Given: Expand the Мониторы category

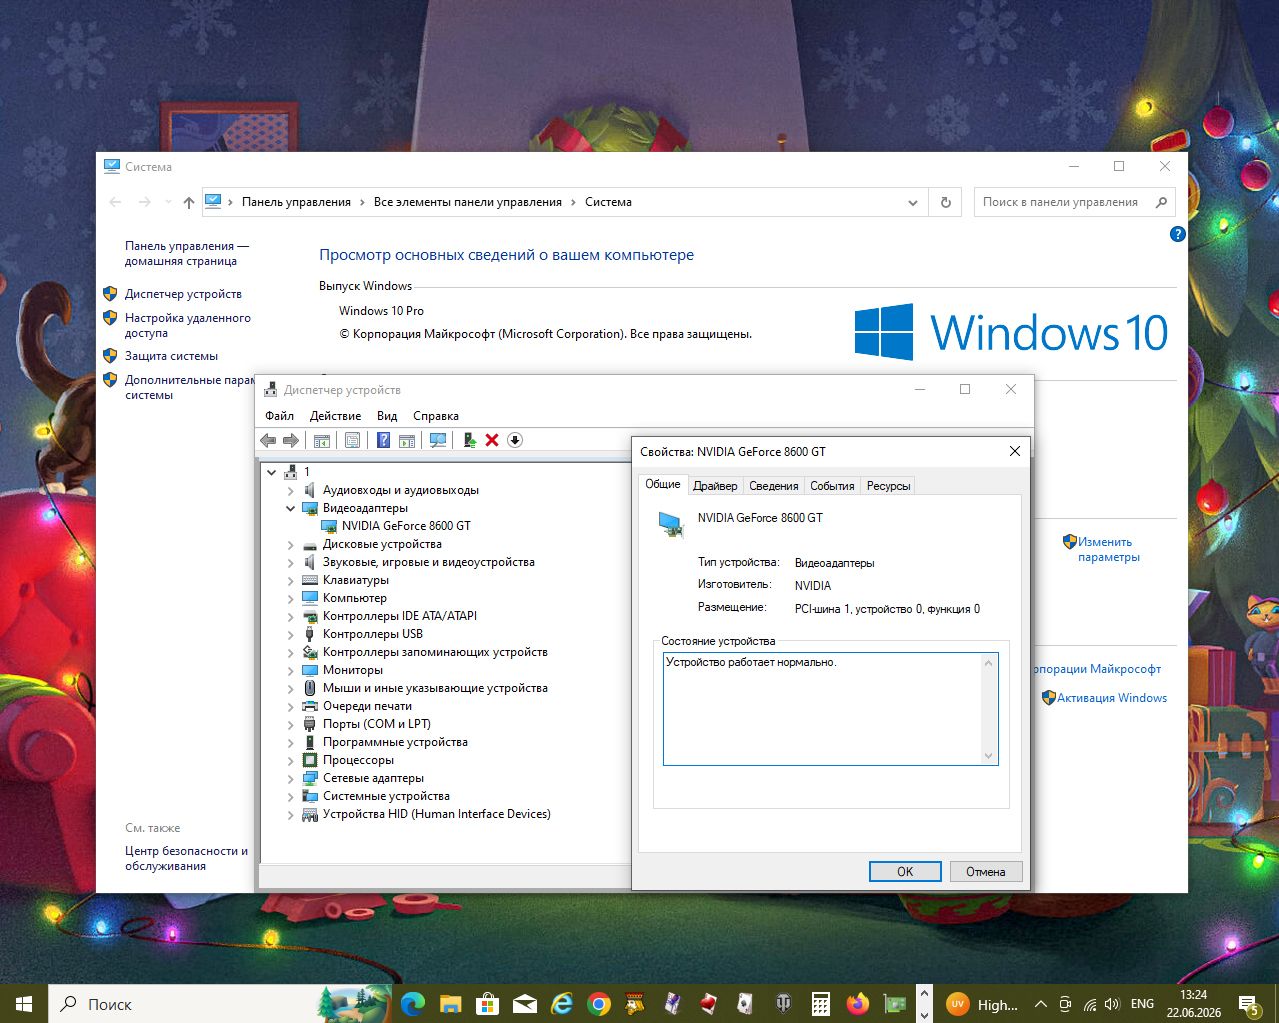Looking at the screenshot, I should point(291,670).
